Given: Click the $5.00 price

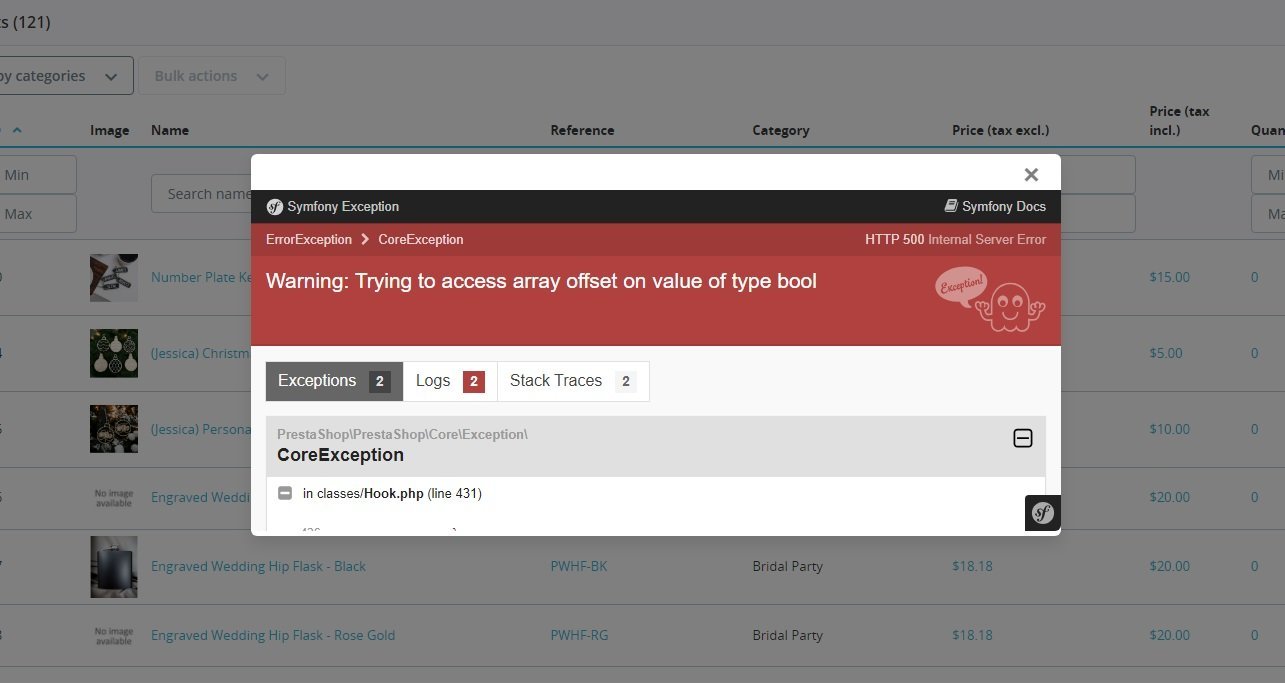Looking at the screenshot, I should pyautogui.click(x=1166, y=353).
